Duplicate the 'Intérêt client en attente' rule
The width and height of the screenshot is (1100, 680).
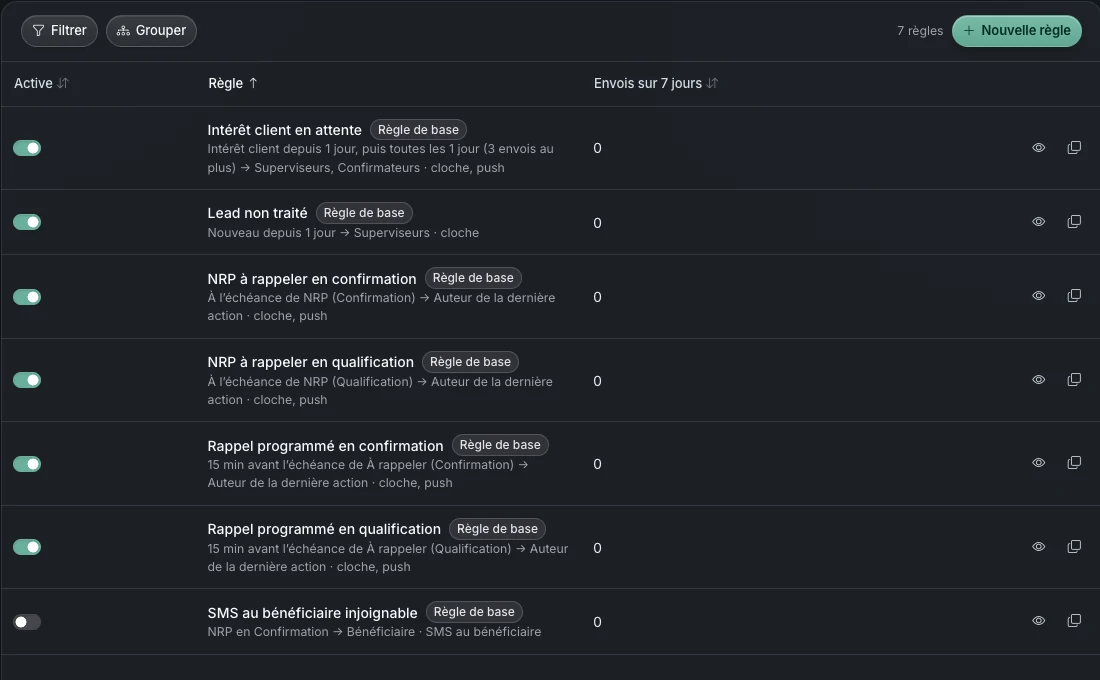1074,147
